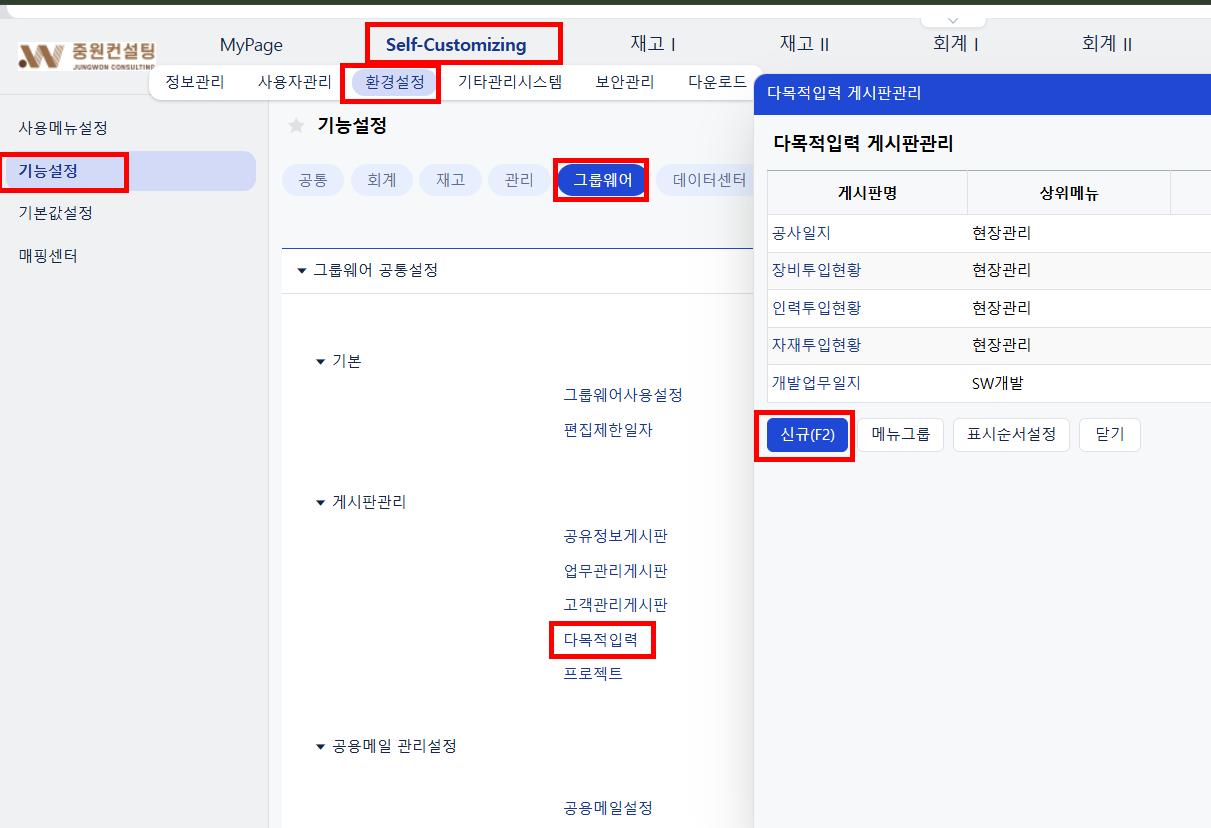The image size is (1211, 828).
Task: Collapse the 게시판관리 group
Action: tap(320, 502)
